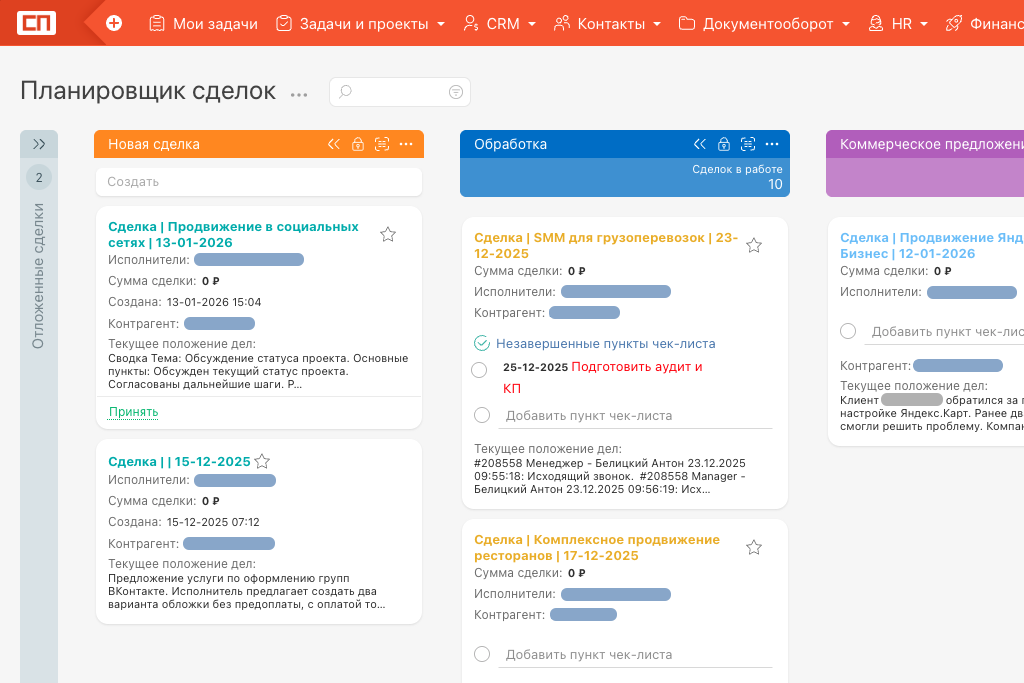Viewport: 1024px width, 683px height.
Task: Check the Подготовить аудит и КП item
Action: (479, 370)
